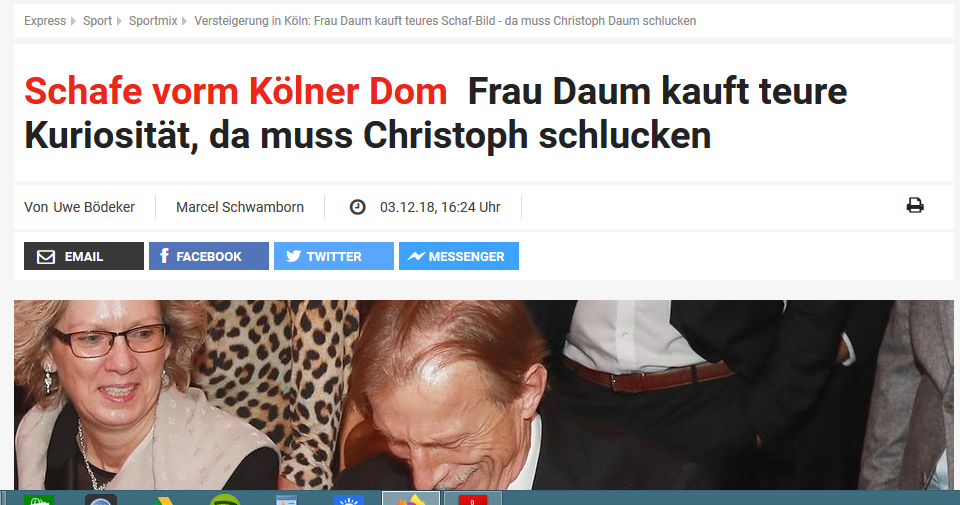This screenshot has height=505, width=960.
Task: Share article via MESSENGER
Action: coord(459,256)
